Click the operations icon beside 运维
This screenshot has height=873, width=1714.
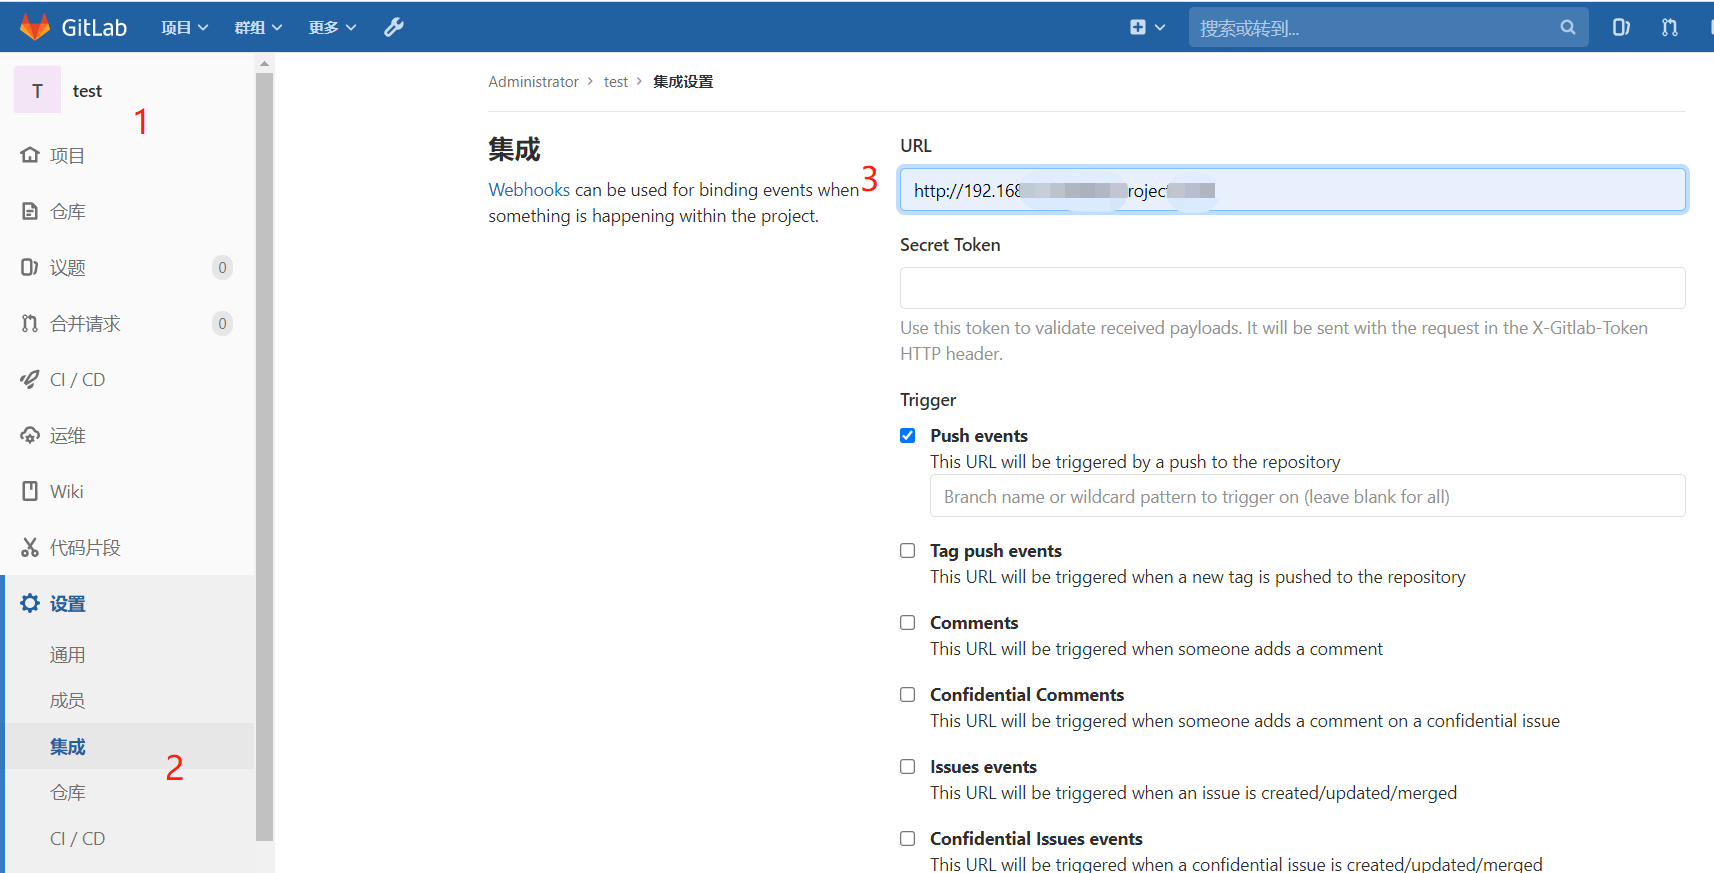(30, 435)
